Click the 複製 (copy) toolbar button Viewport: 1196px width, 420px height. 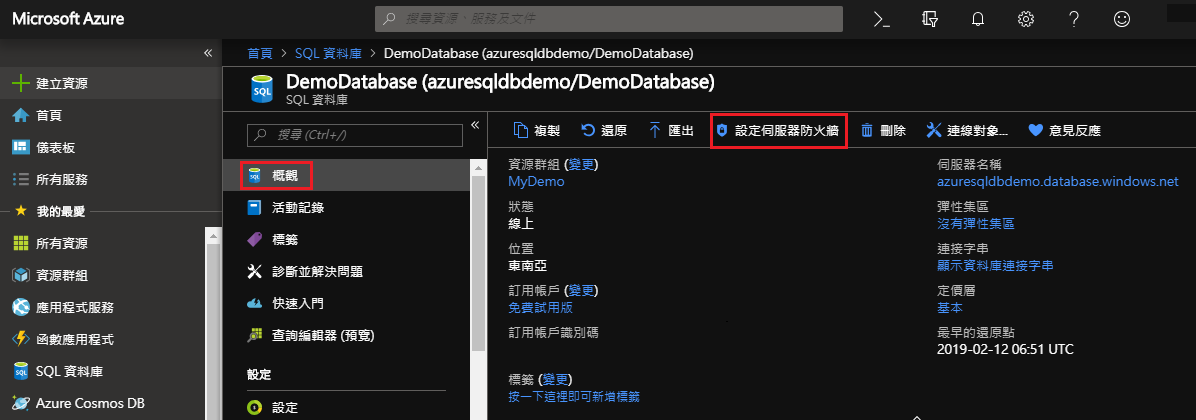536,130
